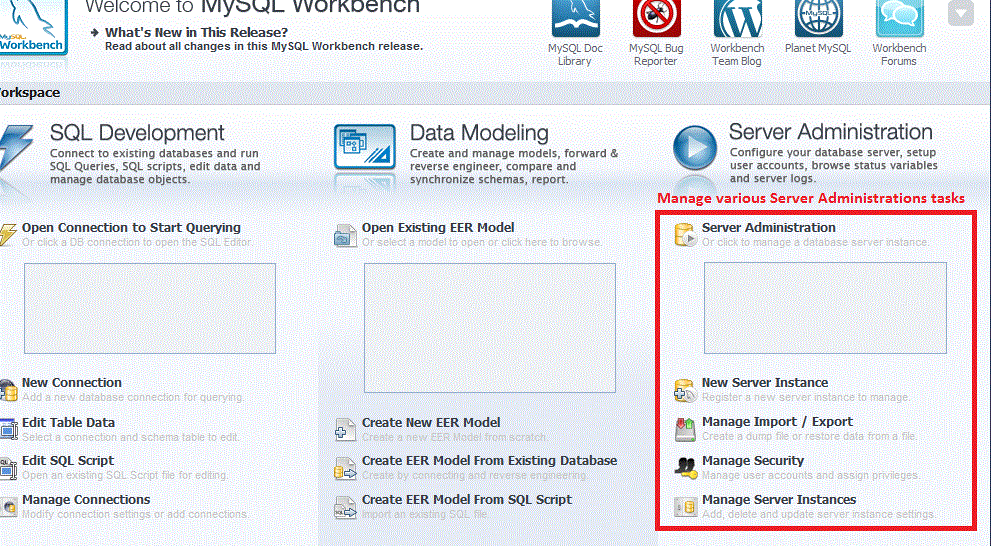Click the MySQL Workbench dolphin logo

point(32,27)
